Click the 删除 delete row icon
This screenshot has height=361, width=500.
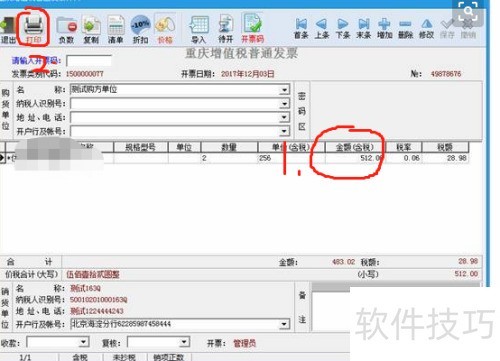tap(405, 28)
